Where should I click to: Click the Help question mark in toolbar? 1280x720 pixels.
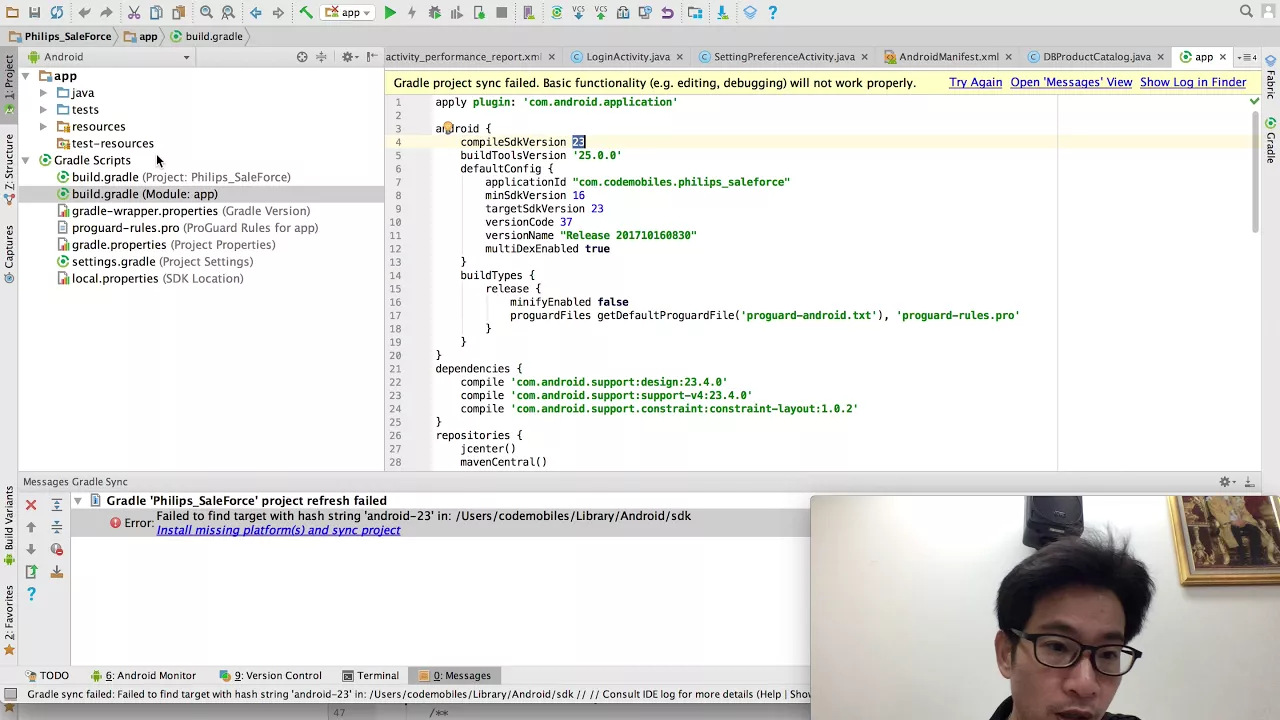772,13
